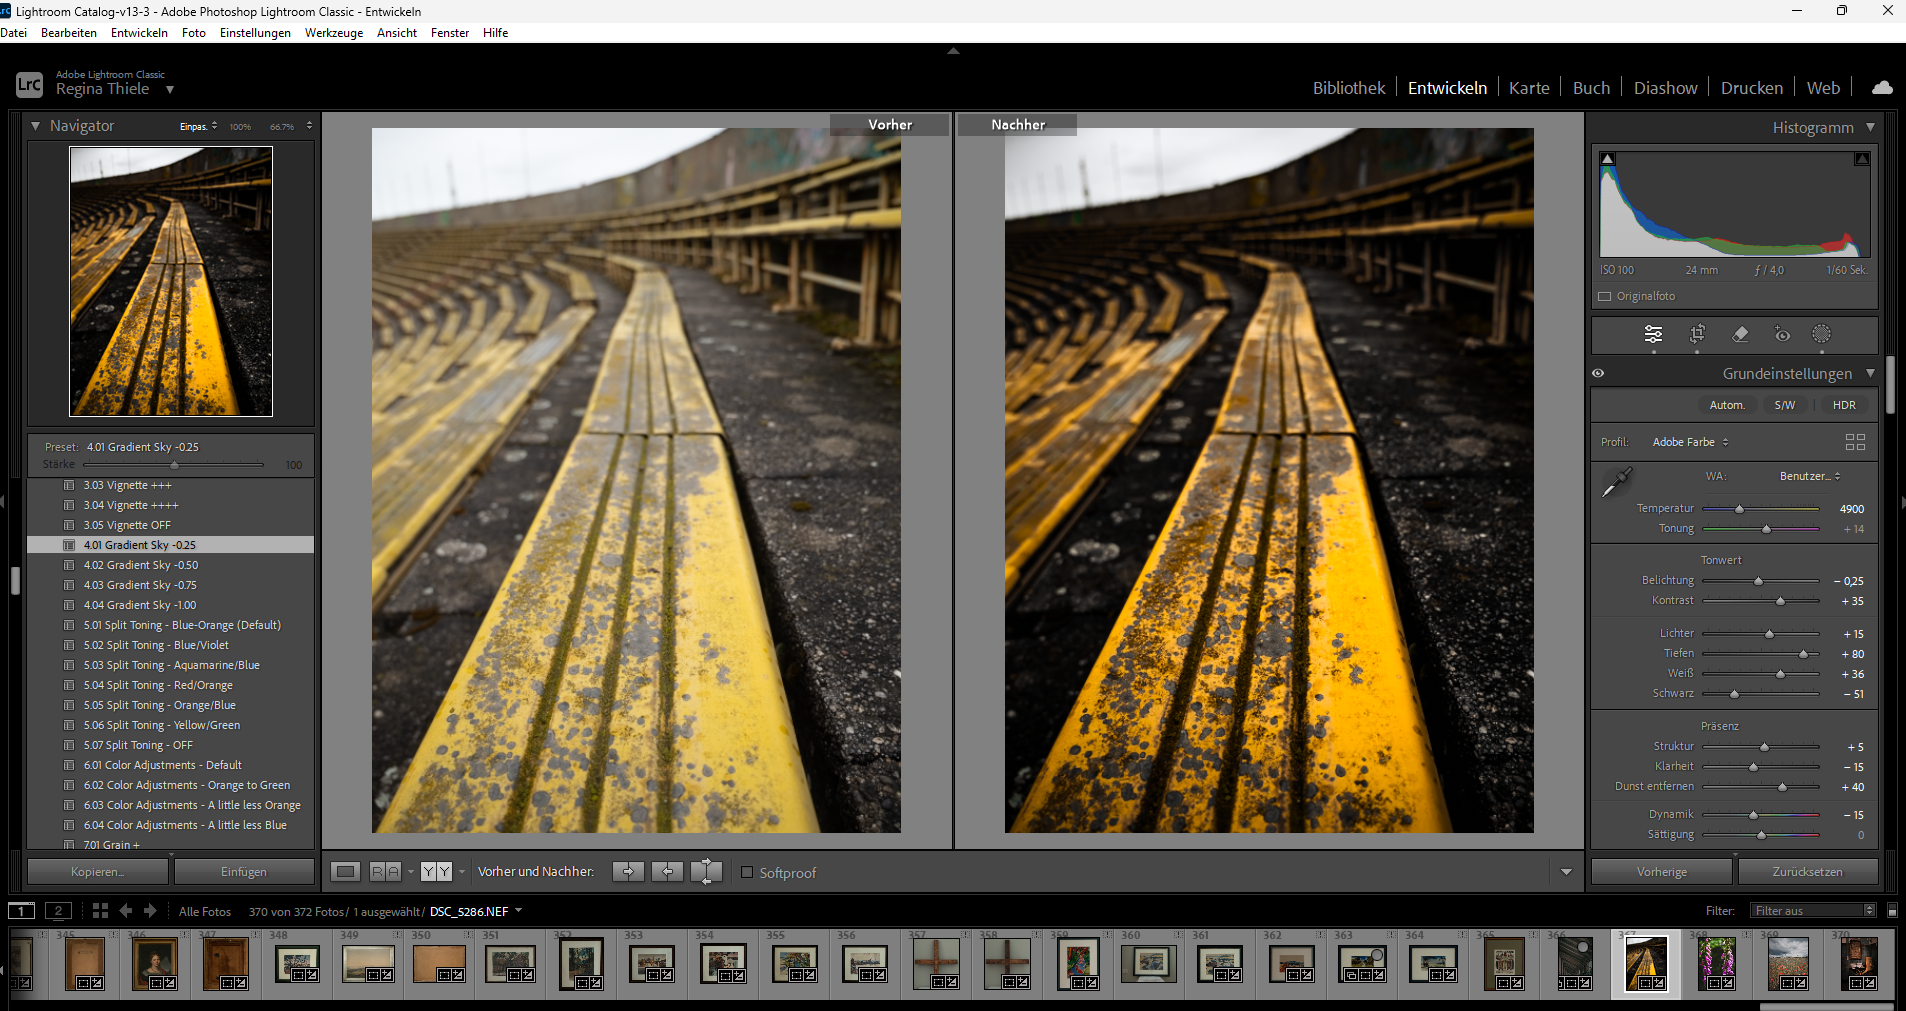Click the Y|Y before/after split view icon
Screen dimensions: 1906x1011
pyautogui.click(x=437, y=871)
